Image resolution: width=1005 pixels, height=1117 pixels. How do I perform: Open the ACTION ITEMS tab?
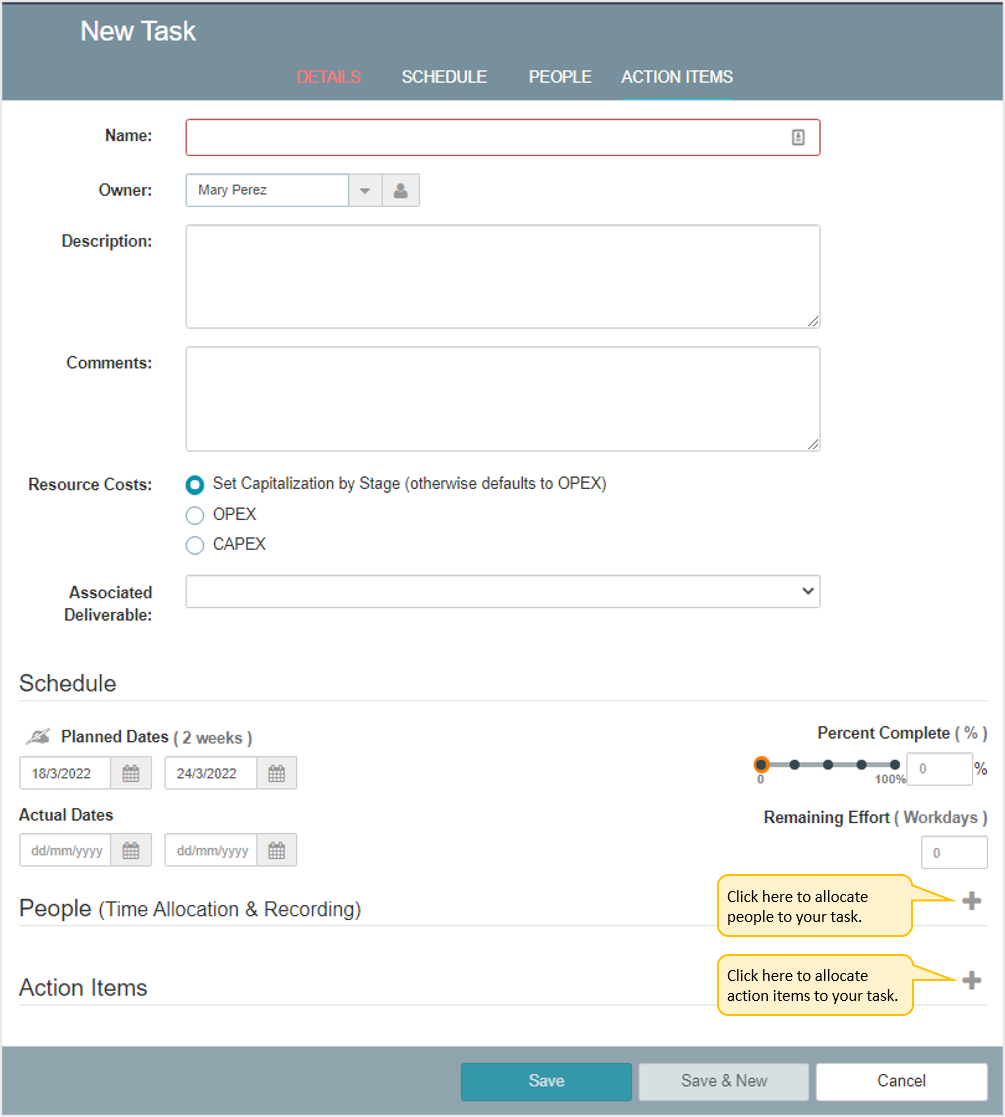click(677, 77)
